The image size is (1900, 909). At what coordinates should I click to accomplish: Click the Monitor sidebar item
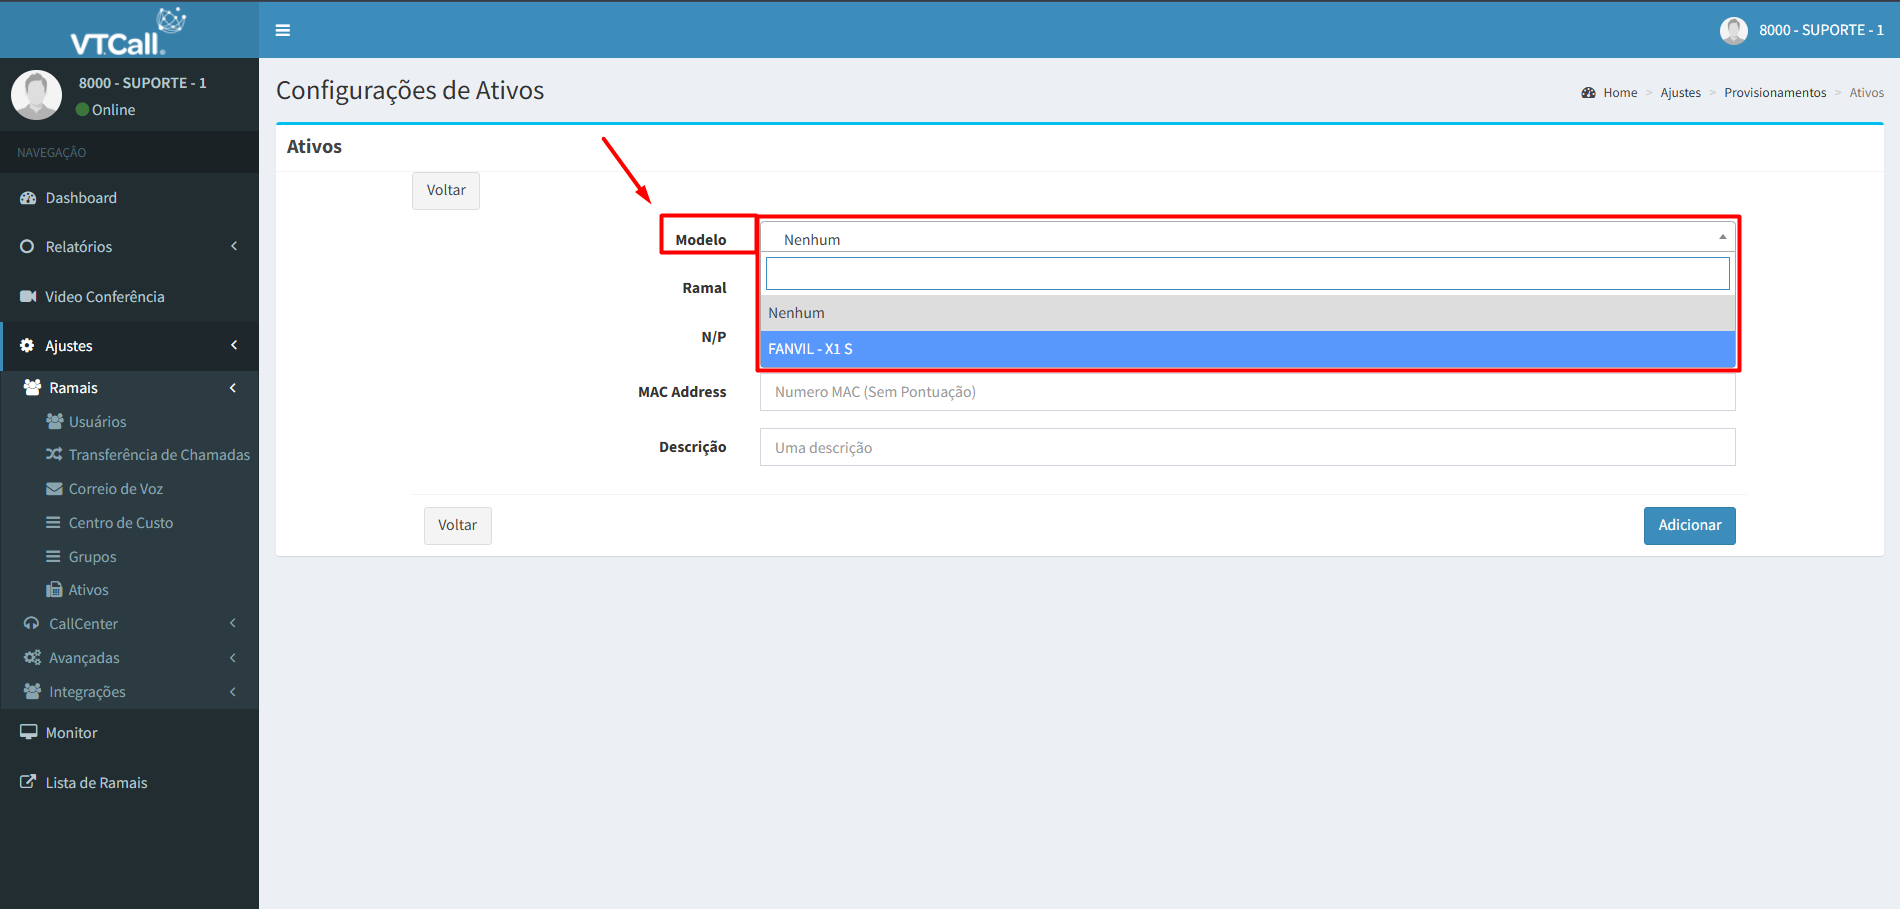click(71, 733)
